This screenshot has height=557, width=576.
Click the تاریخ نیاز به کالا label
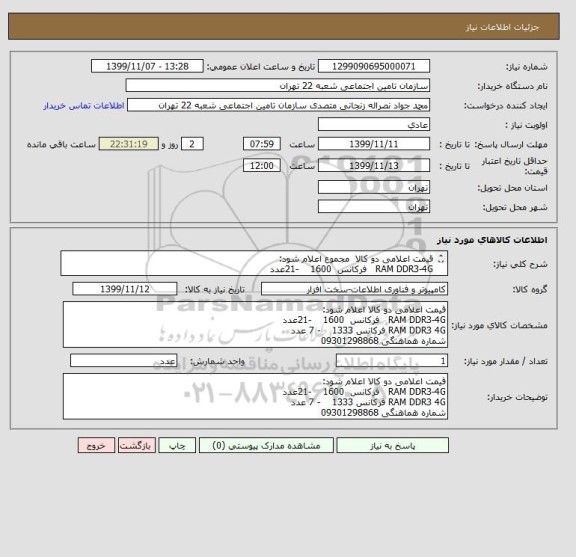215,290
